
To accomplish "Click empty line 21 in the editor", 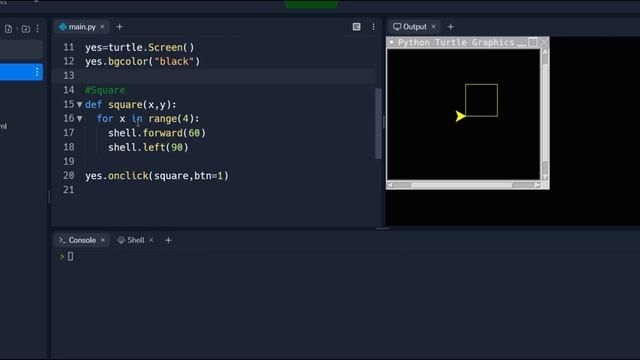I will pyautogui.click(x=229, y=190).
